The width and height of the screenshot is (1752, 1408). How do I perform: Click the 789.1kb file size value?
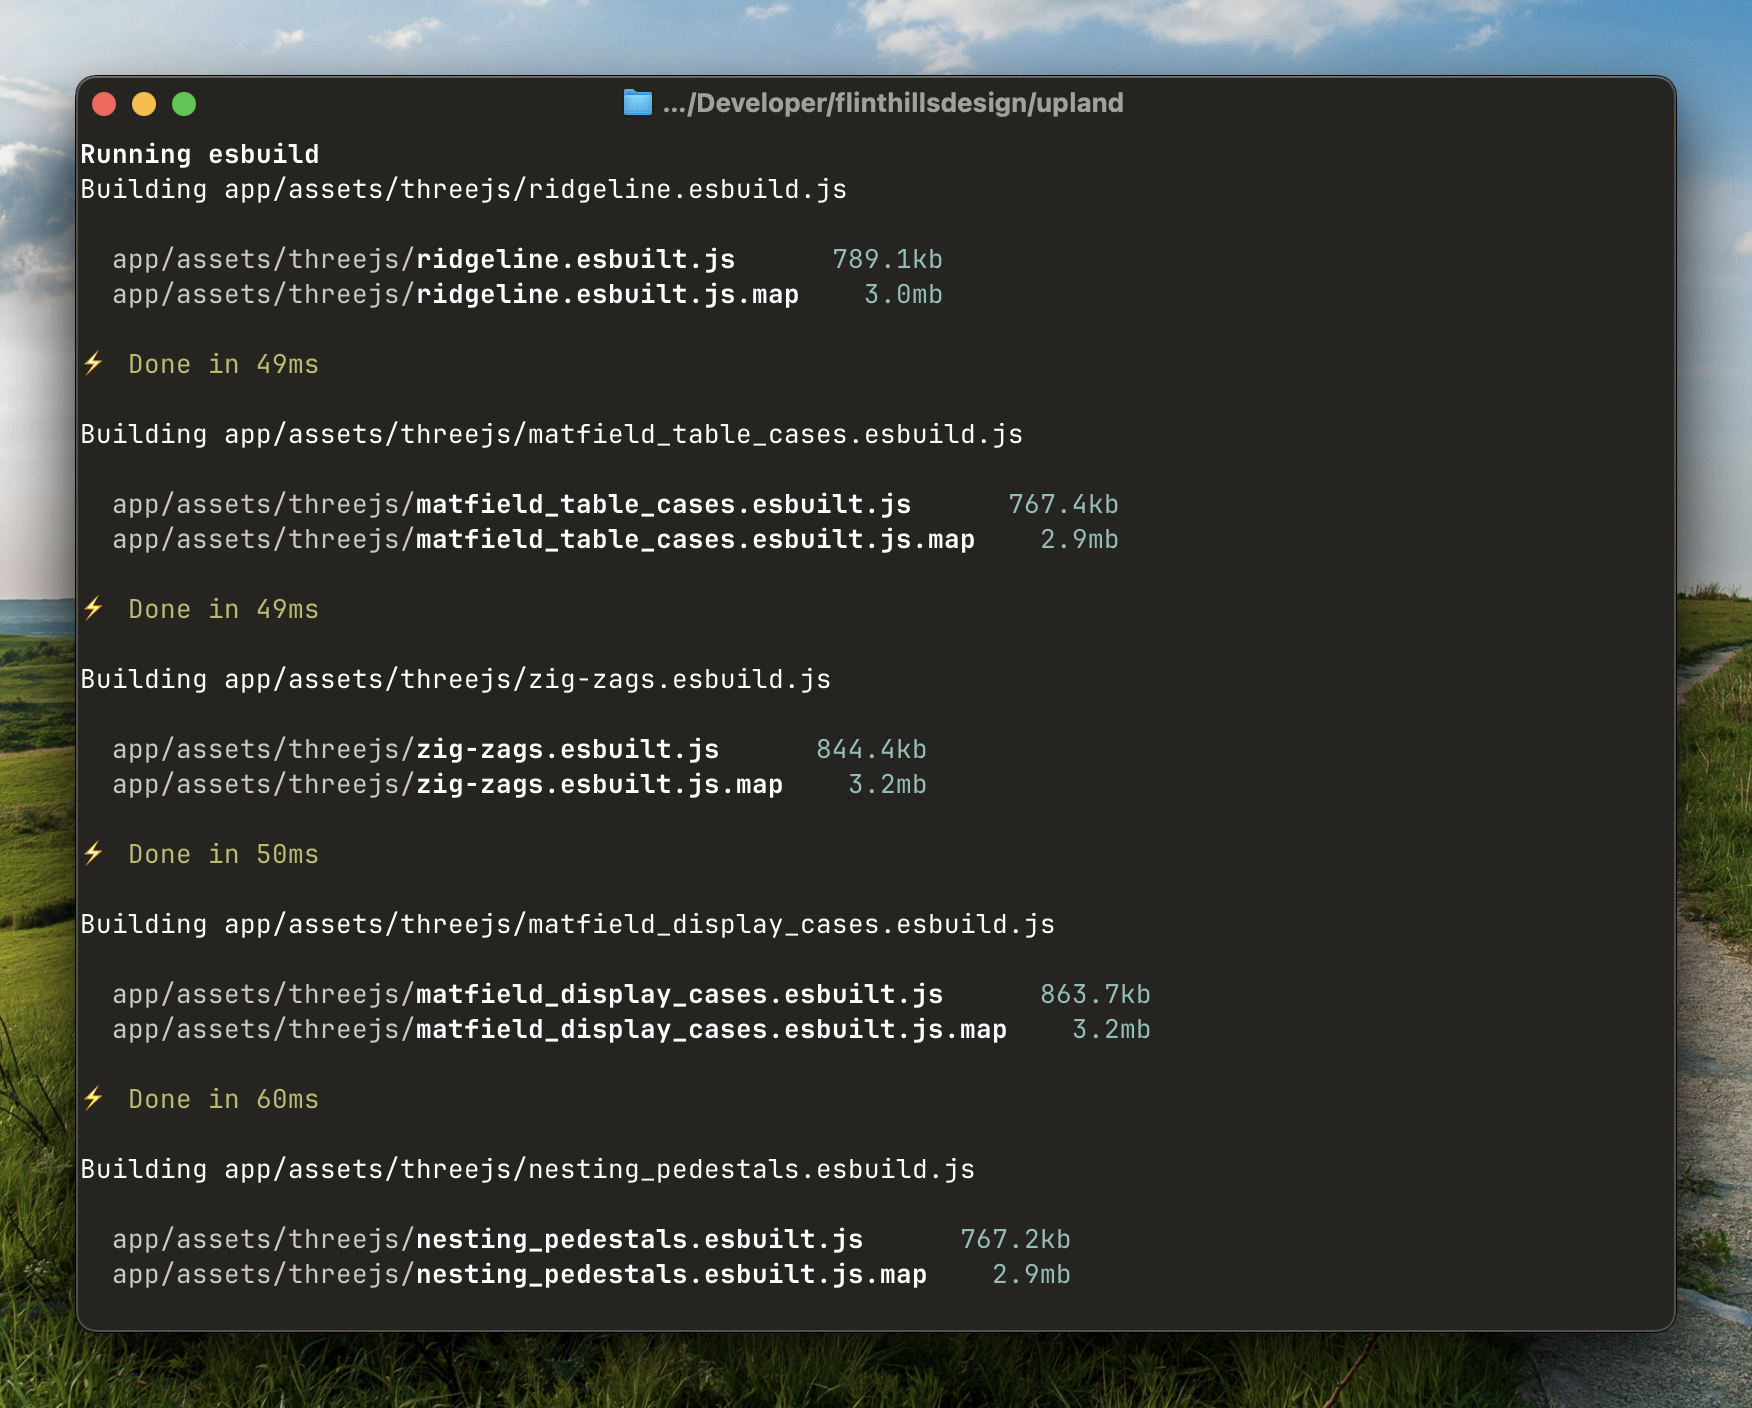point(887,260)
